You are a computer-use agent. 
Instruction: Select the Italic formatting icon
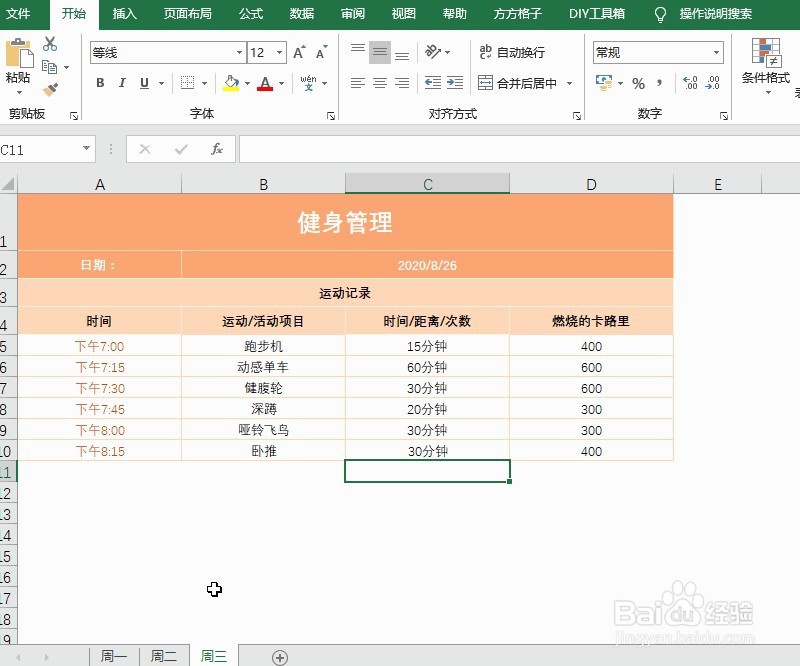(x=122, y=82)
